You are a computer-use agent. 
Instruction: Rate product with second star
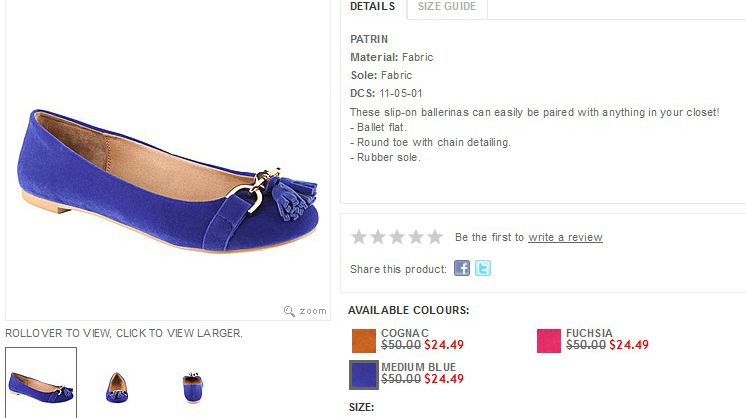pos(378,237)
